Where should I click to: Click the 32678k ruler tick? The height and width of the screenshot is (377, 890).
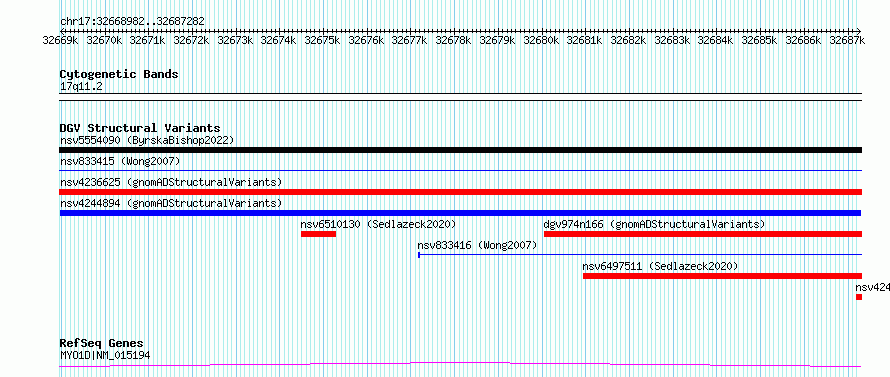[x=454, y=40]
